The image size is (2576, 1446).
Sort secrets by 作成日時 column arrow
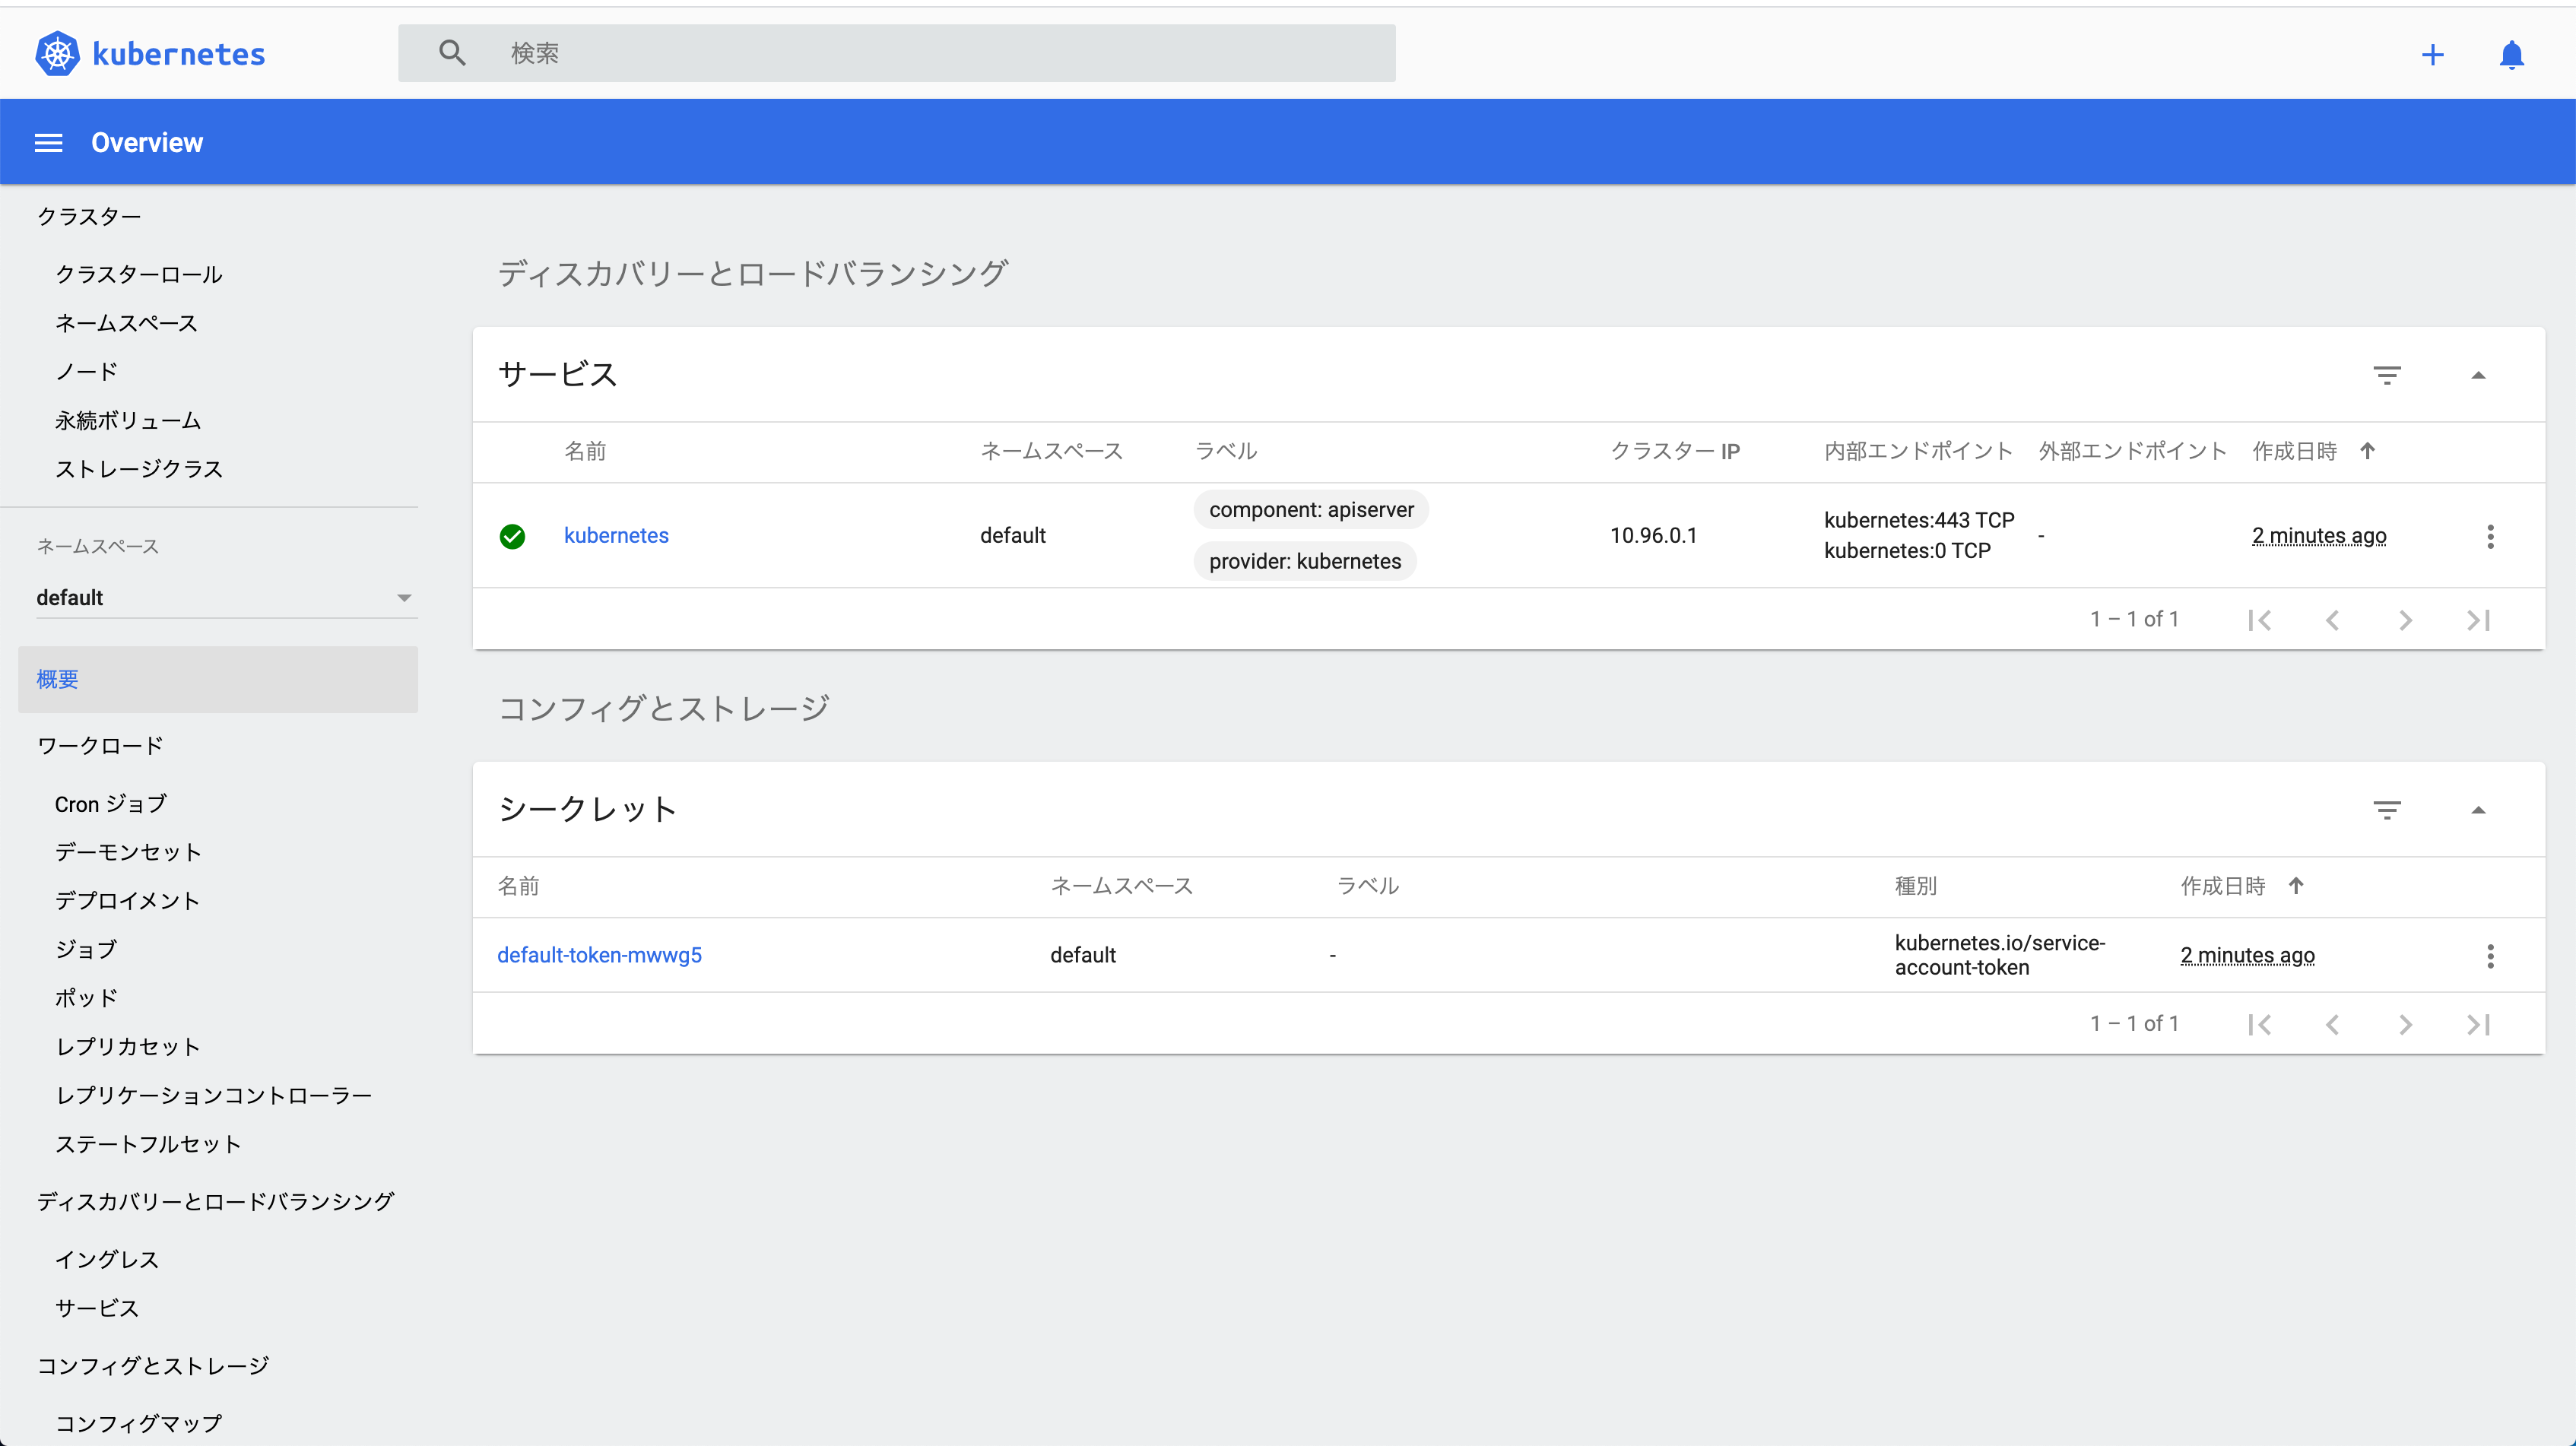click(x=2295, y=886)
